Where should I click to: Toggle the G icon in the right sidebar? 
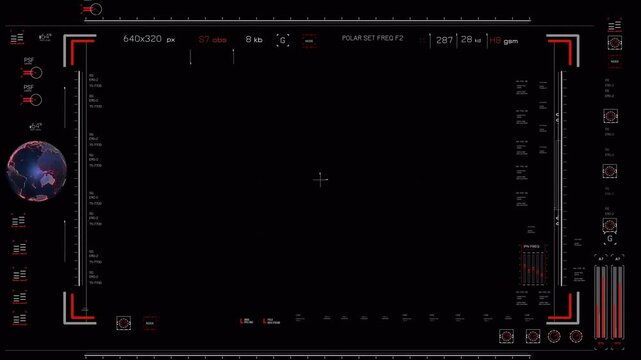610,239
